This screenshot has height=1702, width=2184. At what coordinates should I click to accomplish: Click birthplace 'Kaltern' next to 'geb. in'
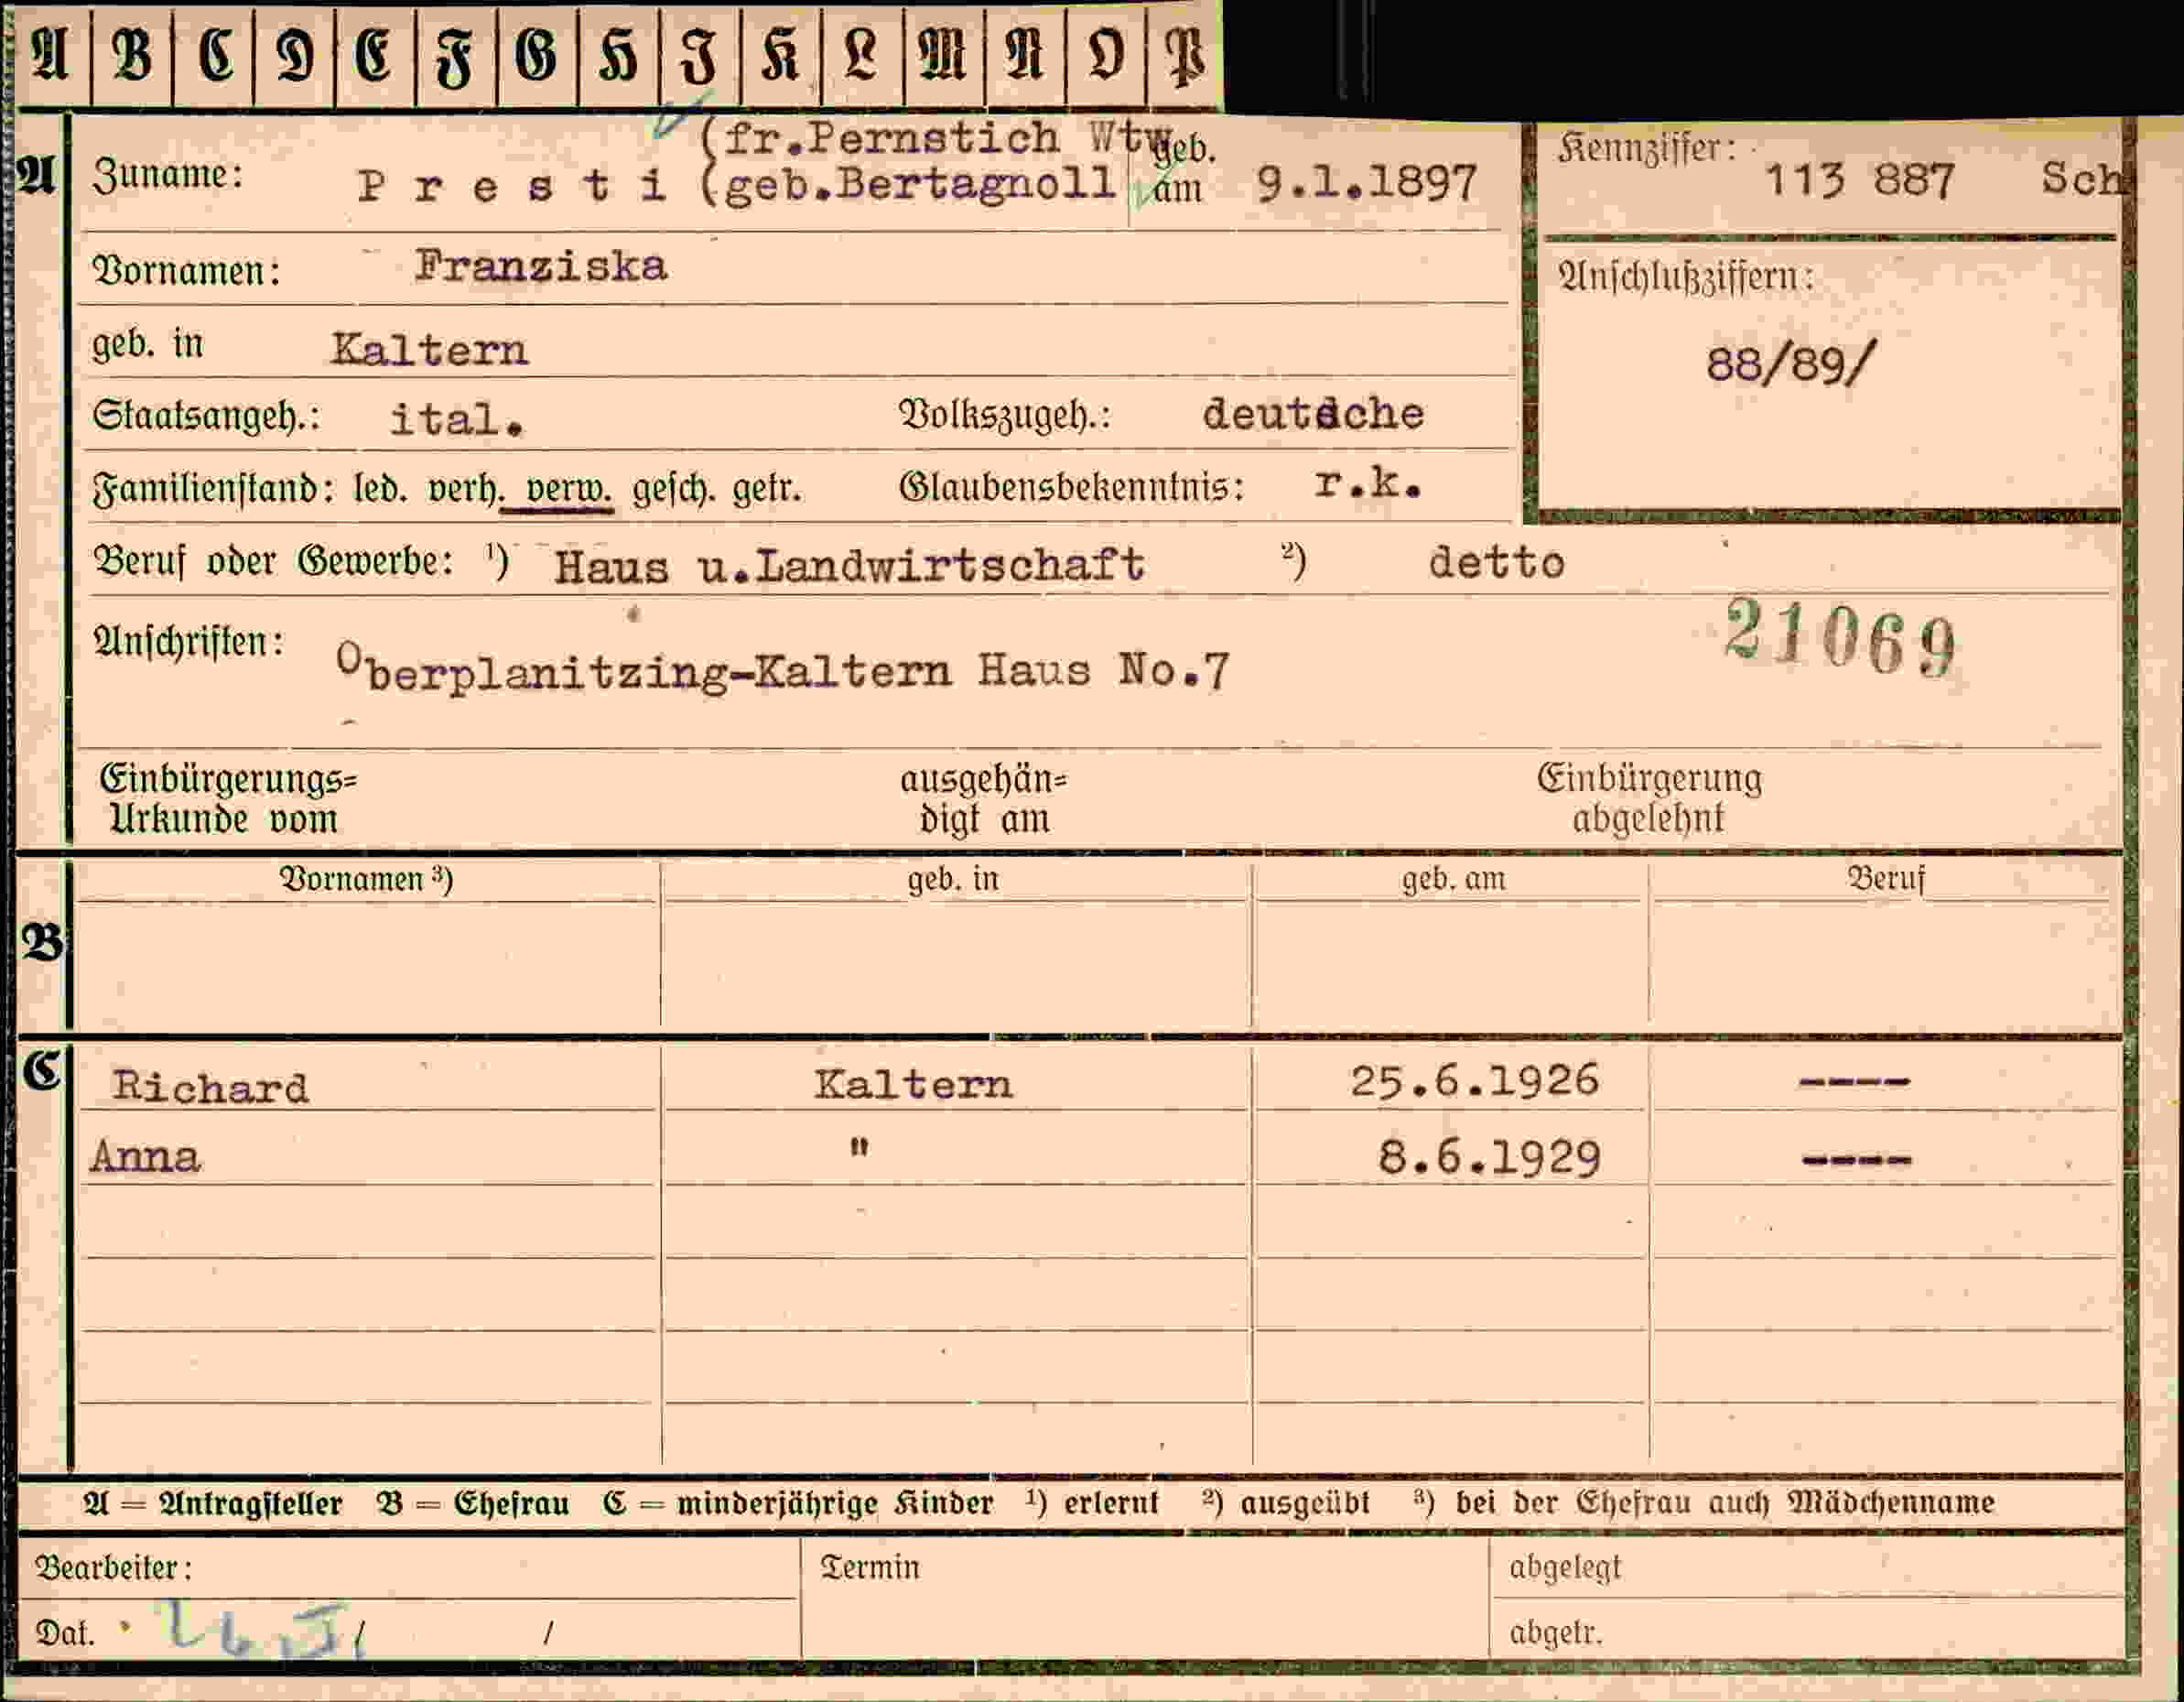[x=429, y=350]
